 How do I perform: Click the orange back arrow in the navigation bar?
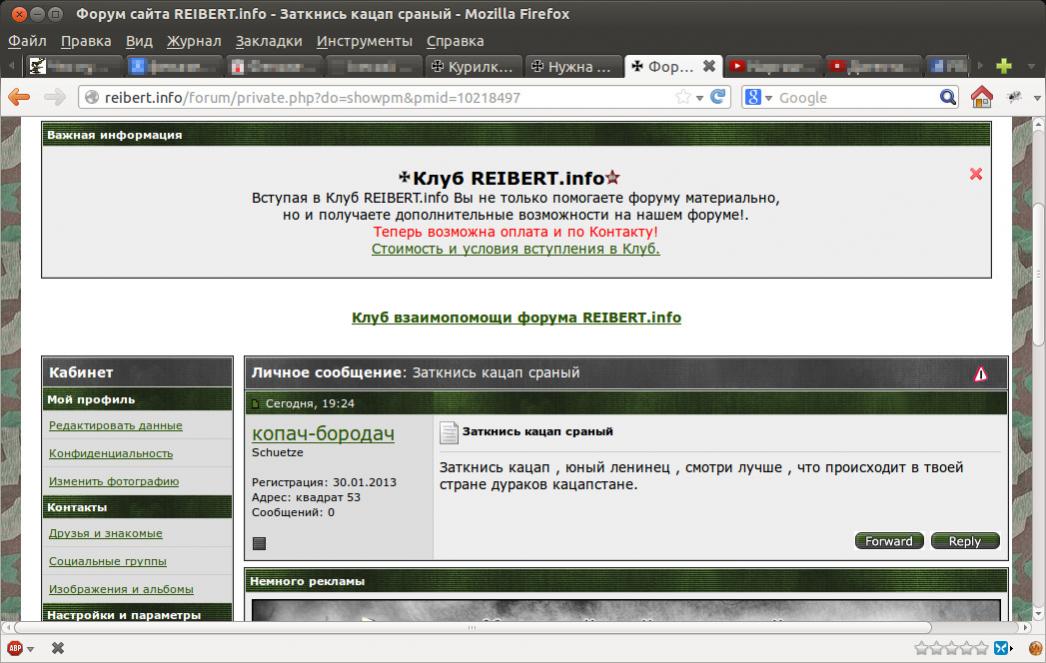click(x=19, y=97)
